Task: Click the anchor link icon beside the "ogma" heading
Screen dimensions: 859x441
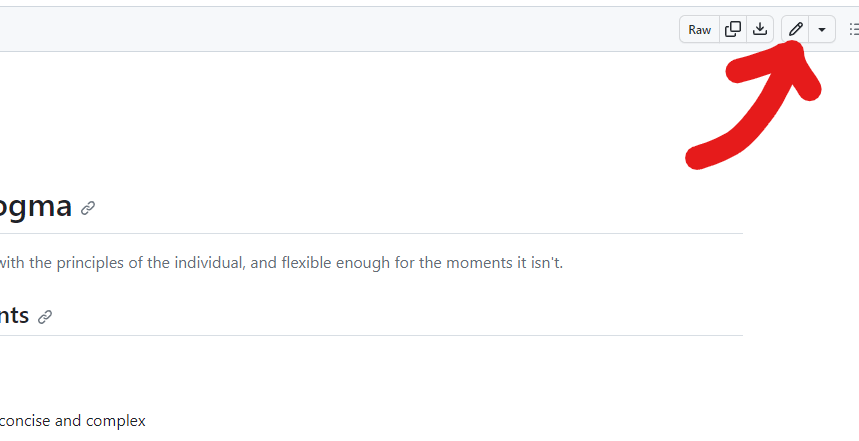Action: [x=88, y=208]
